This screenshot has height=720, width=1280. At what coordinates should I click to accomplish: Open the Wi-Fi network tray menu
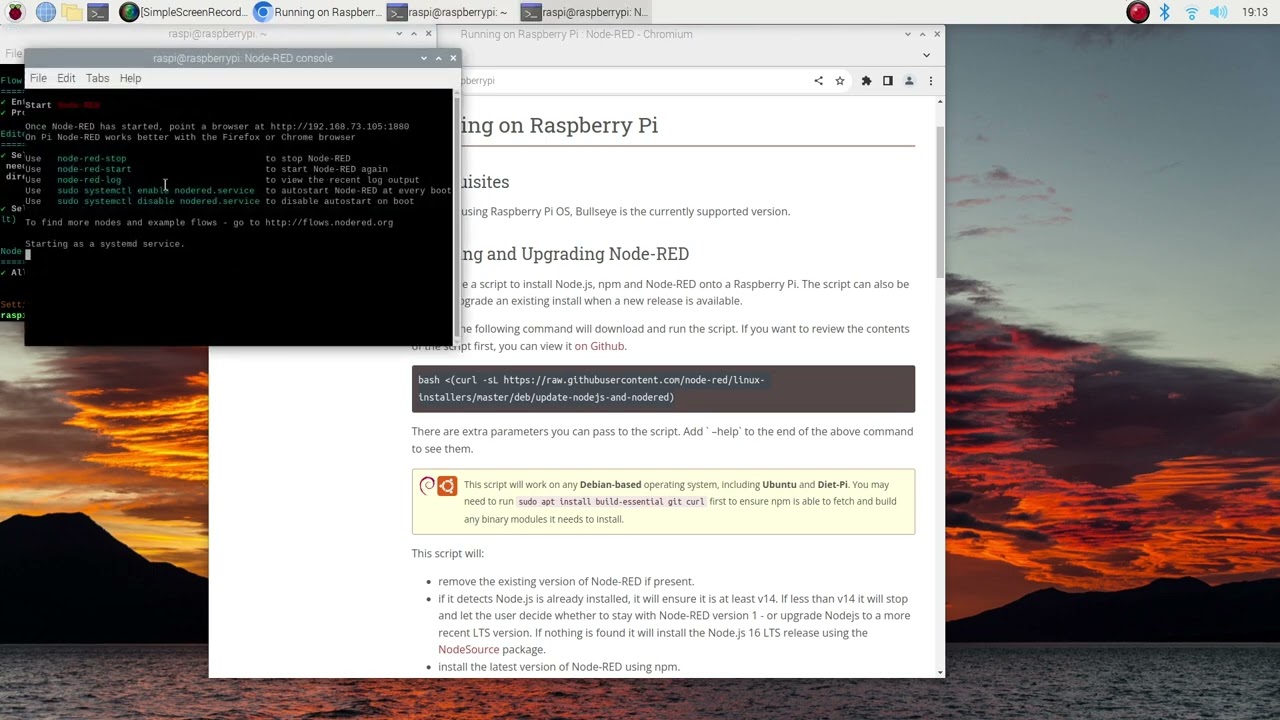[1191, 12]
